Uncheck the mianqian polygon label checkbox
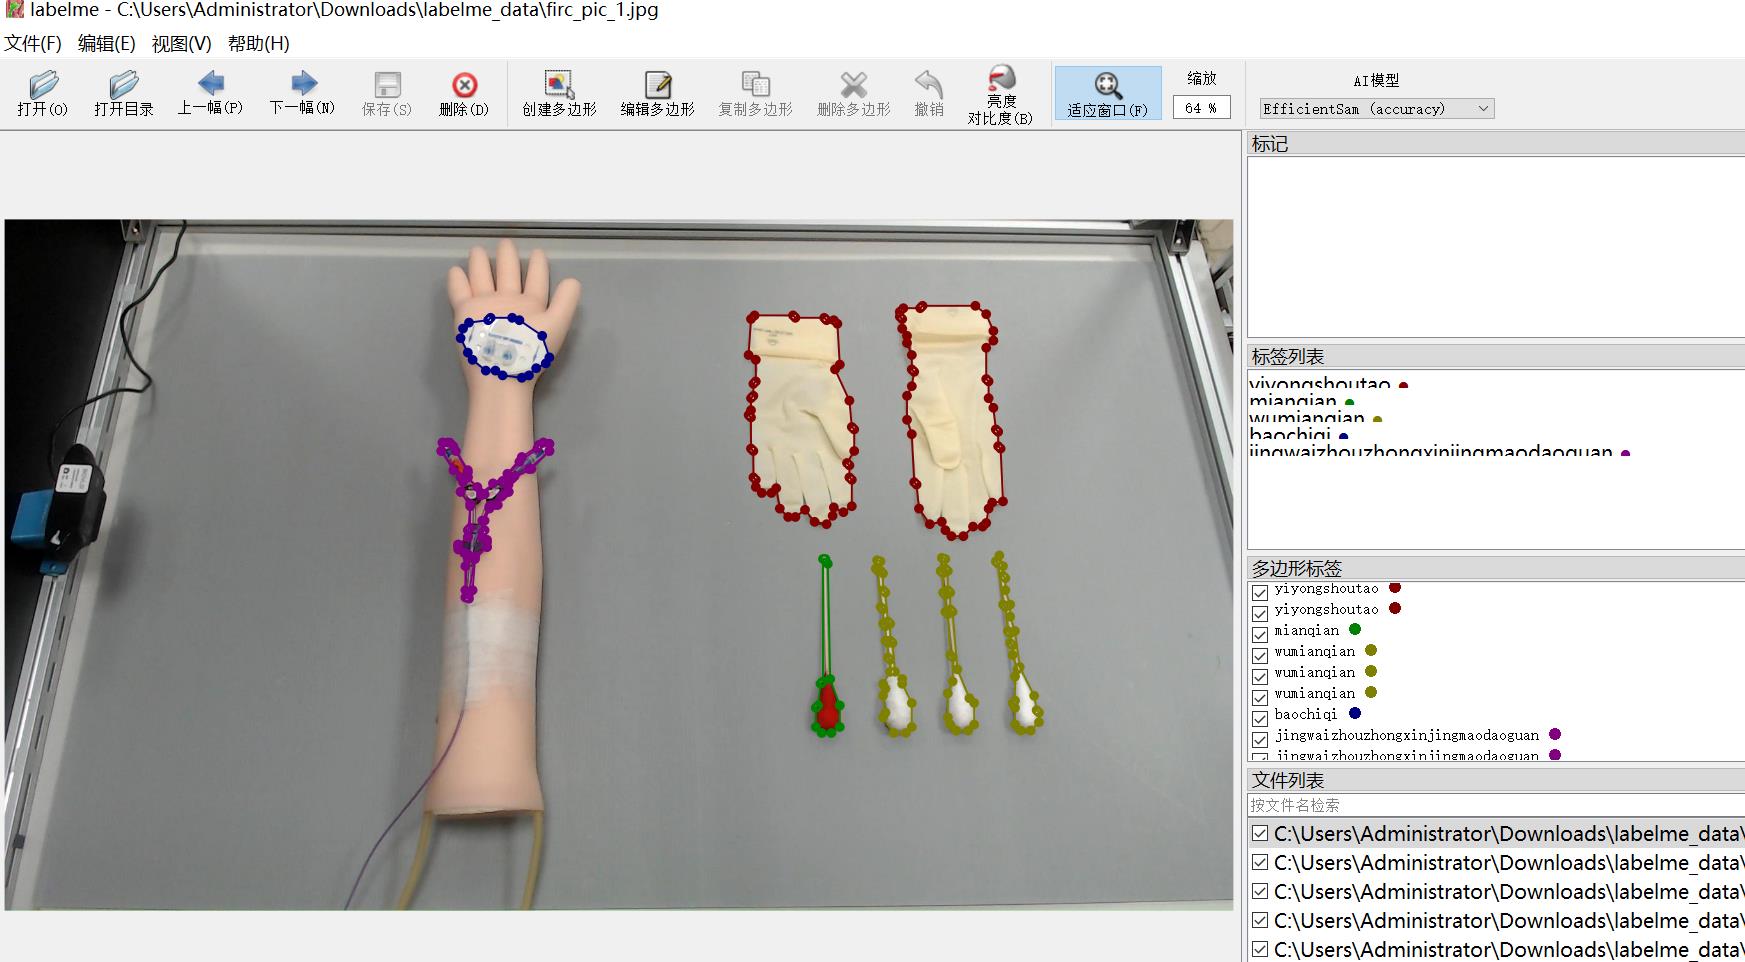Viewport: 1745px width, 962px height. (1260, 634)
